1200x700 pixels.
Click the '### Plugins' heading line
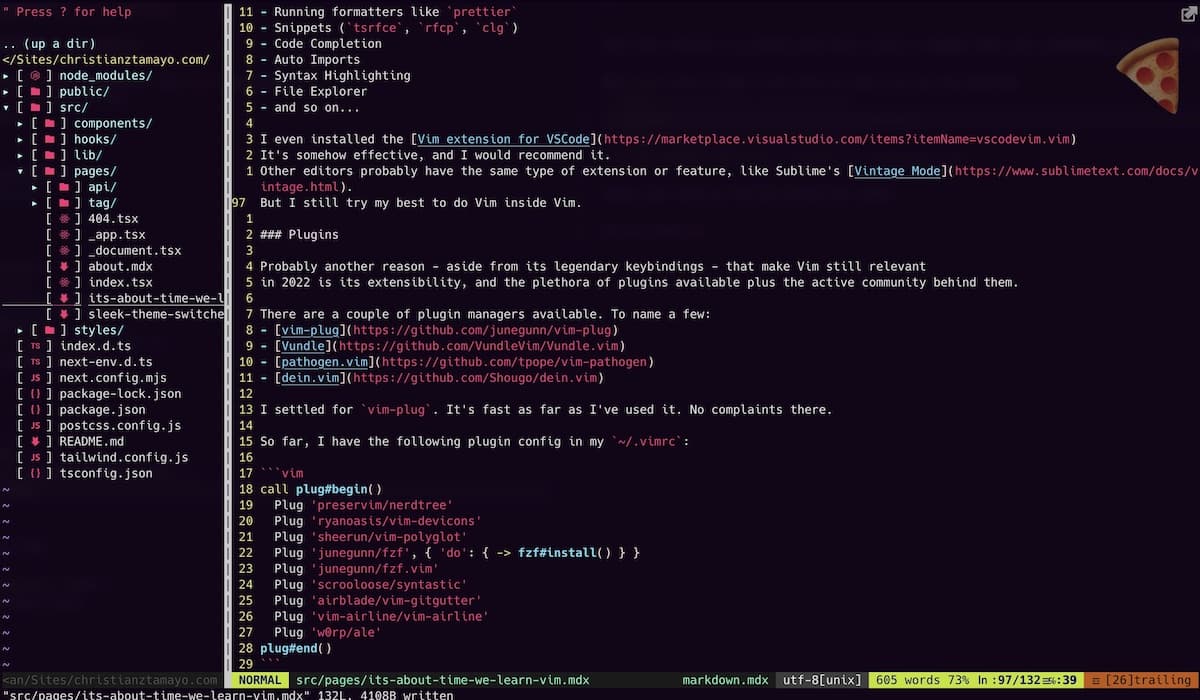tap(299, 234)
